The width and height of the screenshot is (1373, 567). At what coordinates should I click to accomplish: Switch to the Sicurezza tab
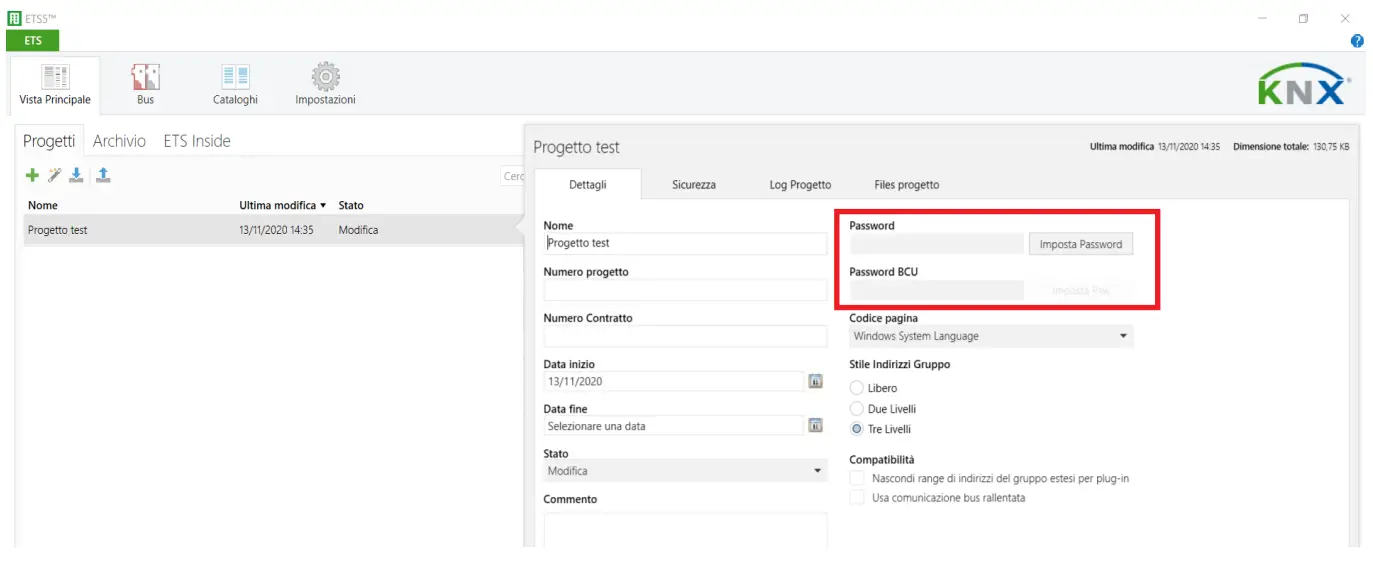click(x=694, y=185)
